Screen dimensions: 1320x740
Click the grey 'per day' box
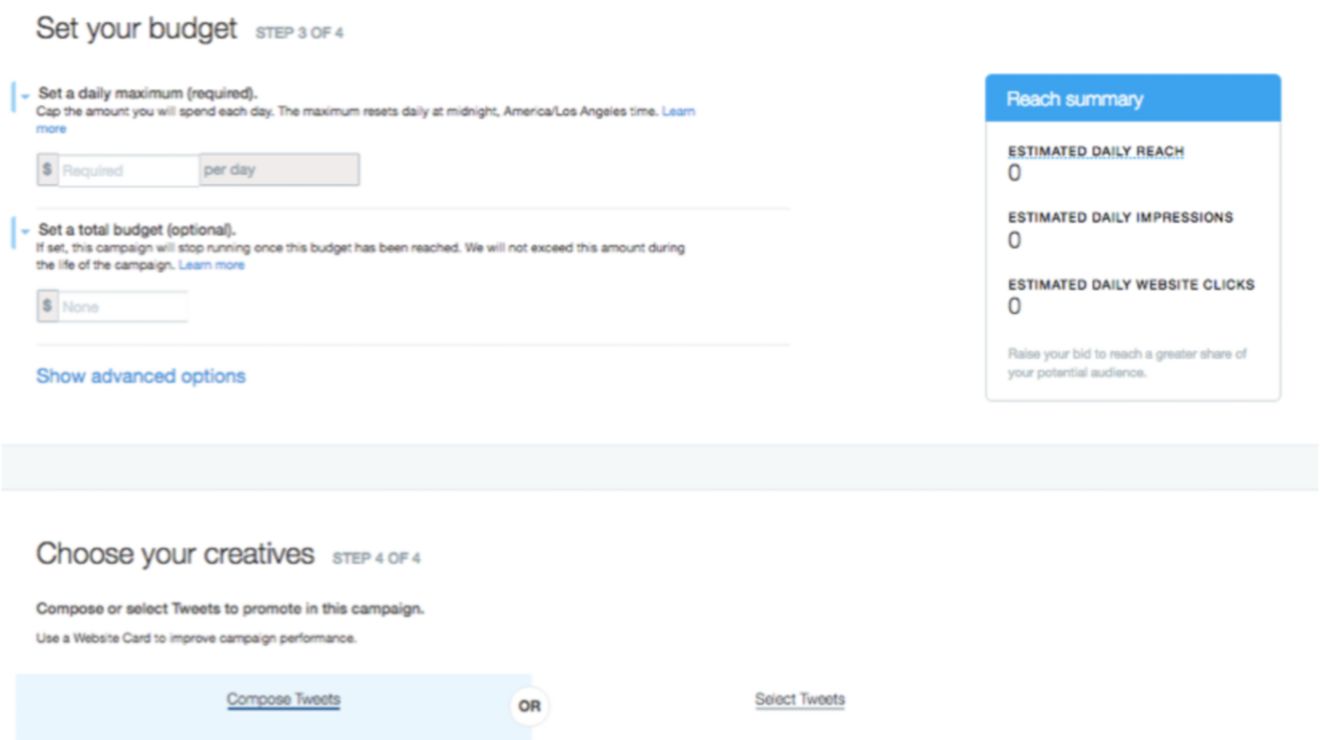pyautogui.click(x=279, y=170)
